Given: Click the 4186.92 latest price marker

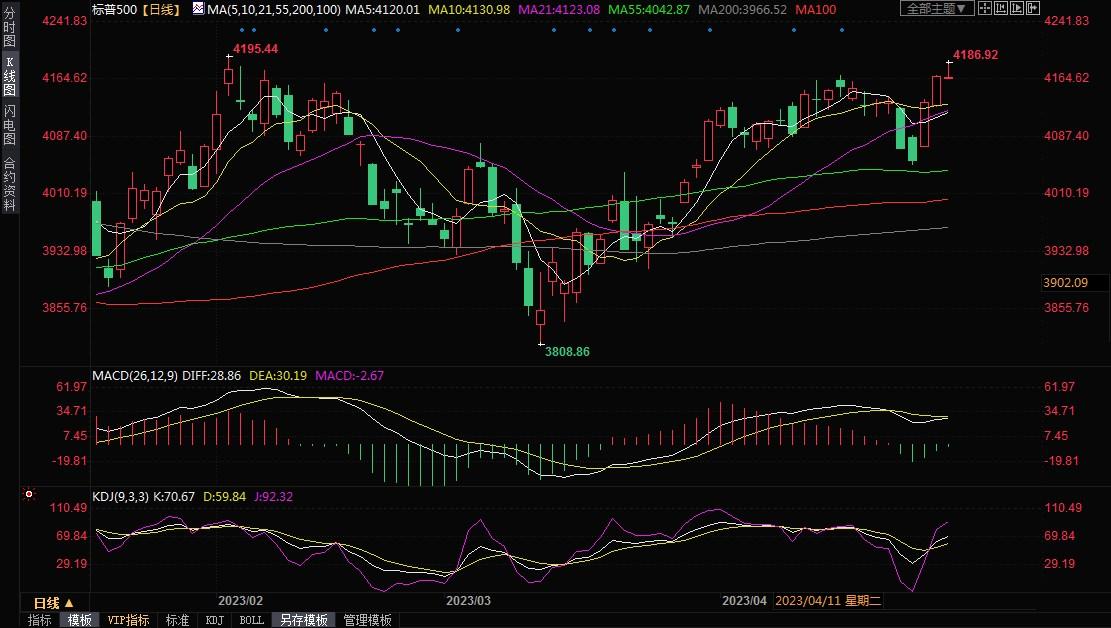Looking at the screenshot, I should 976,55.
